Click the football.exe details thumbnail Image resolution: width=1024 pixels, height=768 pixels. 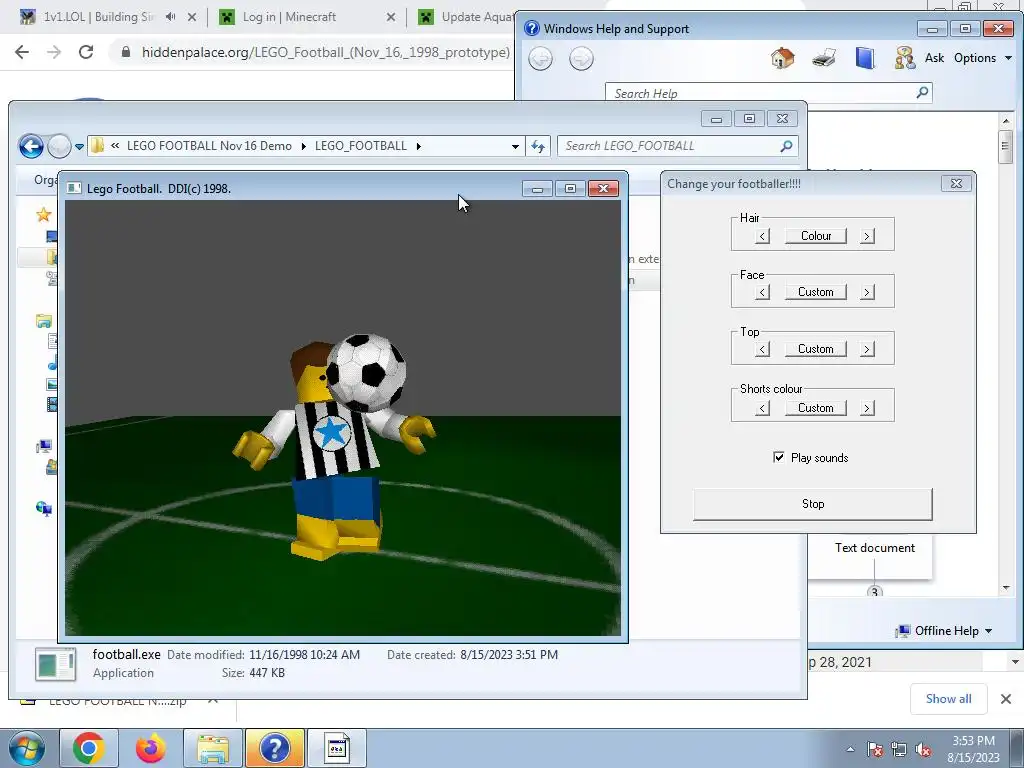tap(56, 664)
